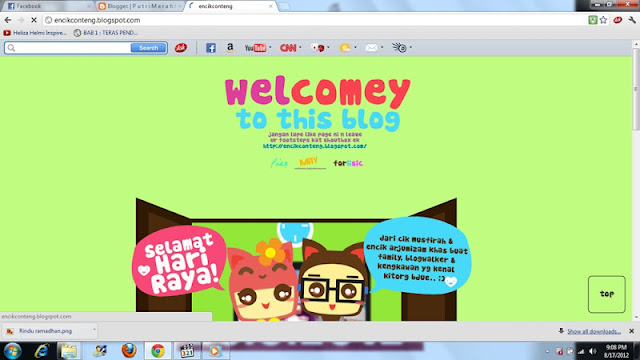Click the top button on the blog

click(607, 294)
